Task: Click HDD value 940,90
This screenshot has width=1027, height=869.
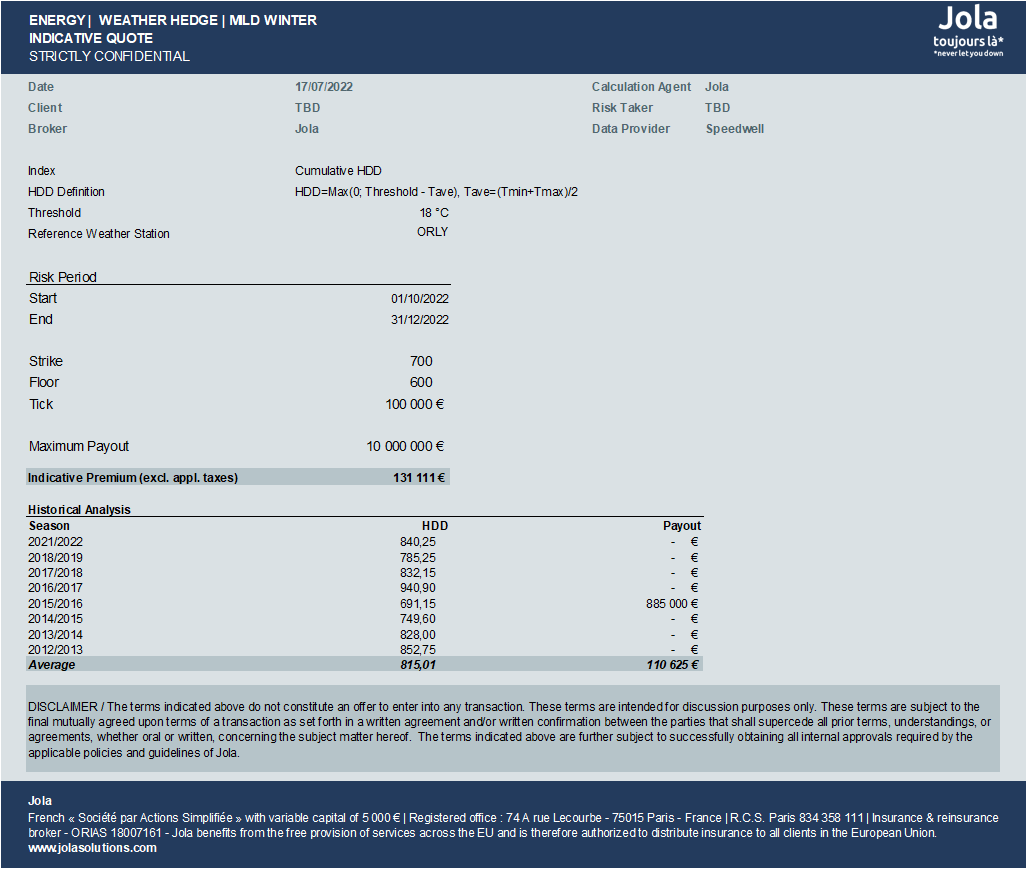Action: tap(418, 588)
